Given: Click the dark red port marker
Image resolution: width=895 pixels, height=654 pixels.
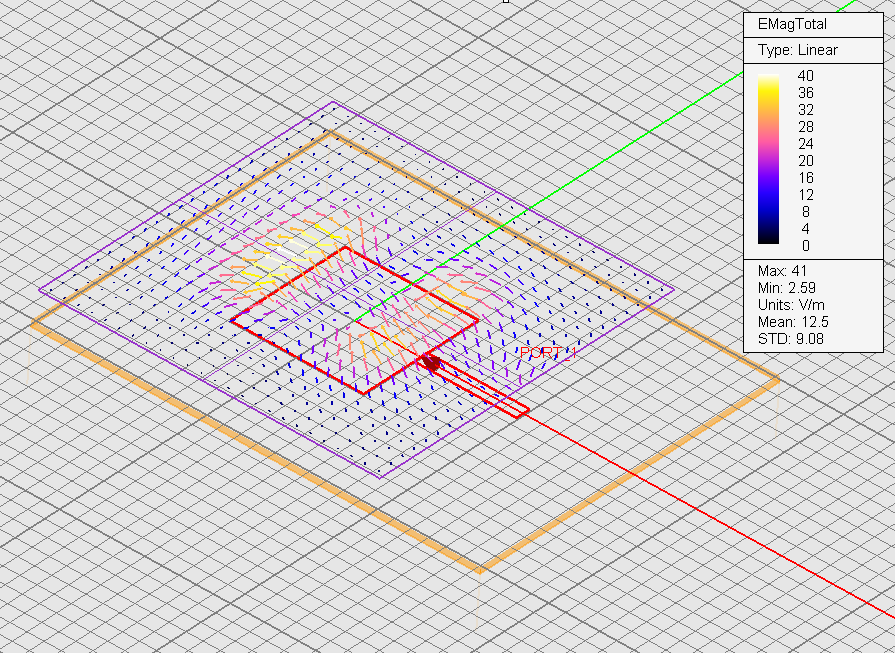Looking at the screenshot, I should pyautogui.click(x=431, y=362).
